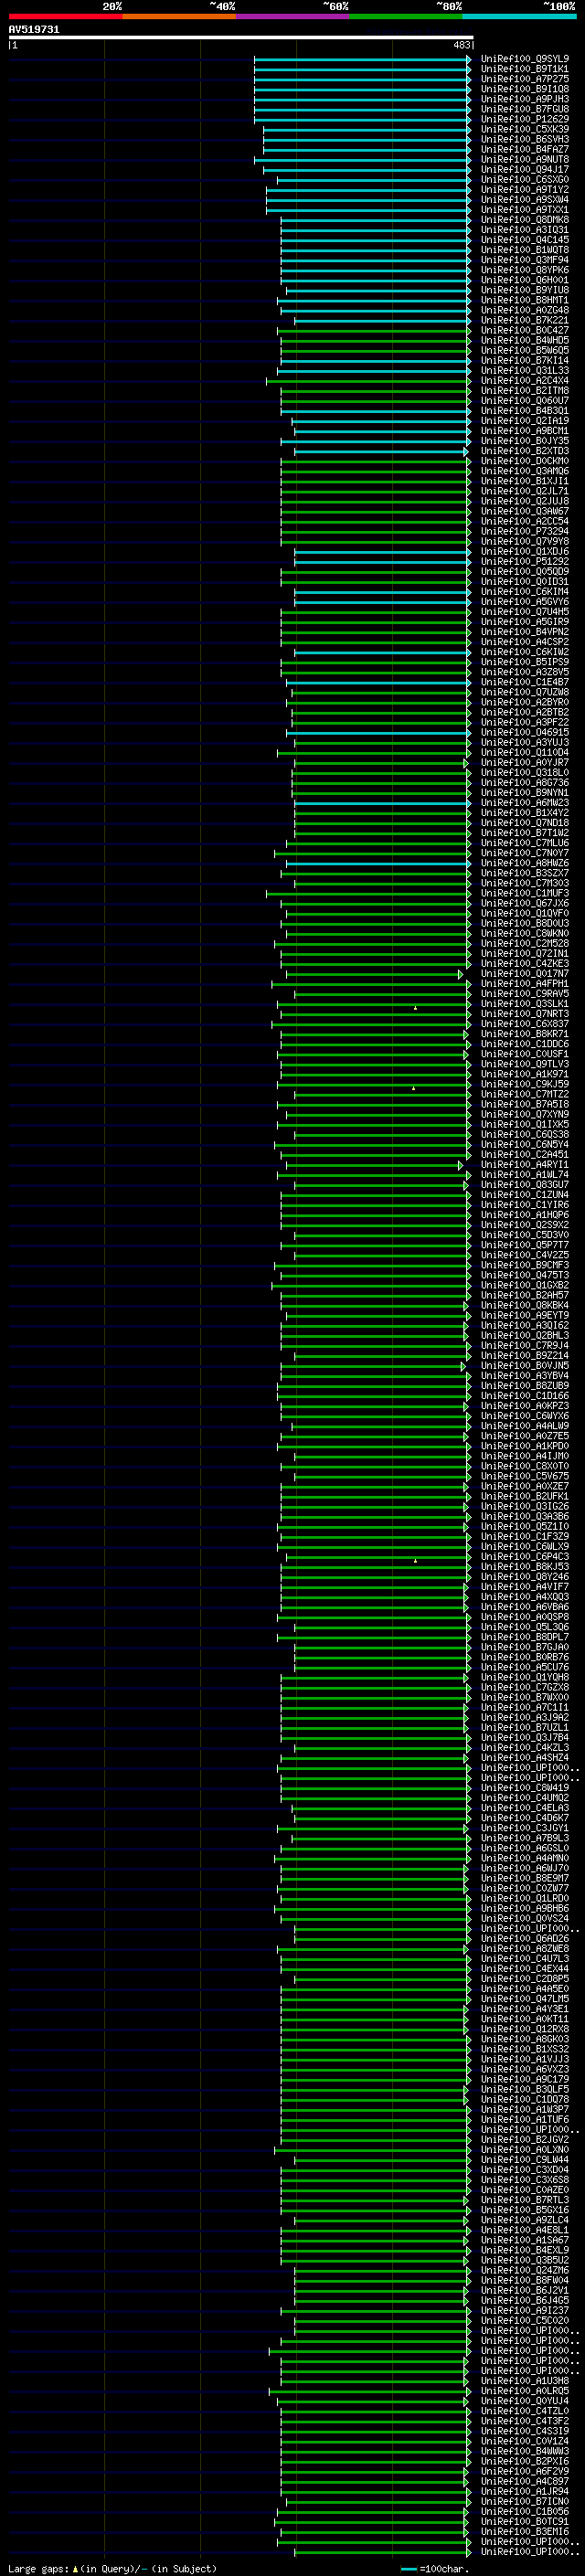Select the label UniRef100_Q8Y246

[525, 1577]
